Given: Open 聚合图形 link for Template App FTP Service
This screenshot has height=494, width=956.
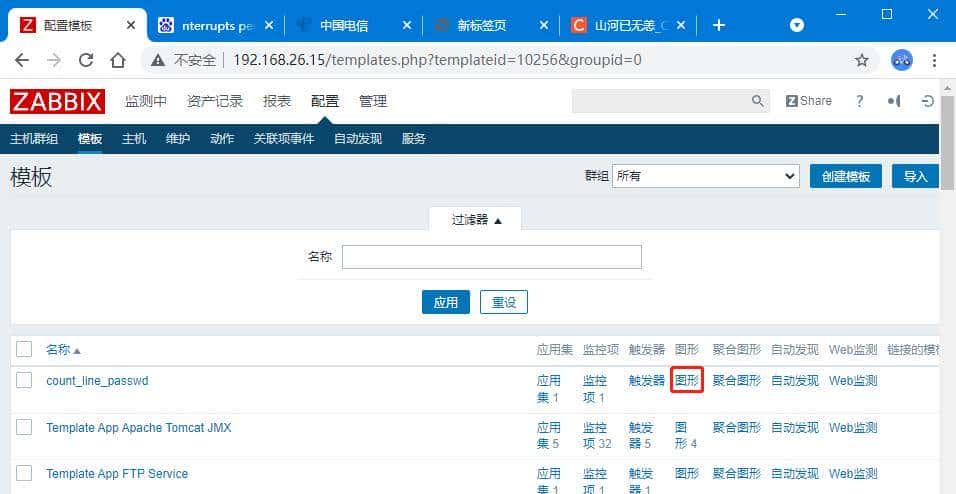Looking at the screenshot, I should [x=737, y=474].
